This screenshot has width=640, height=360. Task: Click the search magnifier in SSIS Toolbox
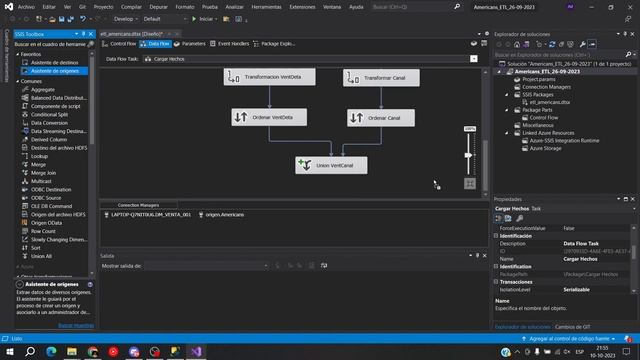[x=91, y=44]
